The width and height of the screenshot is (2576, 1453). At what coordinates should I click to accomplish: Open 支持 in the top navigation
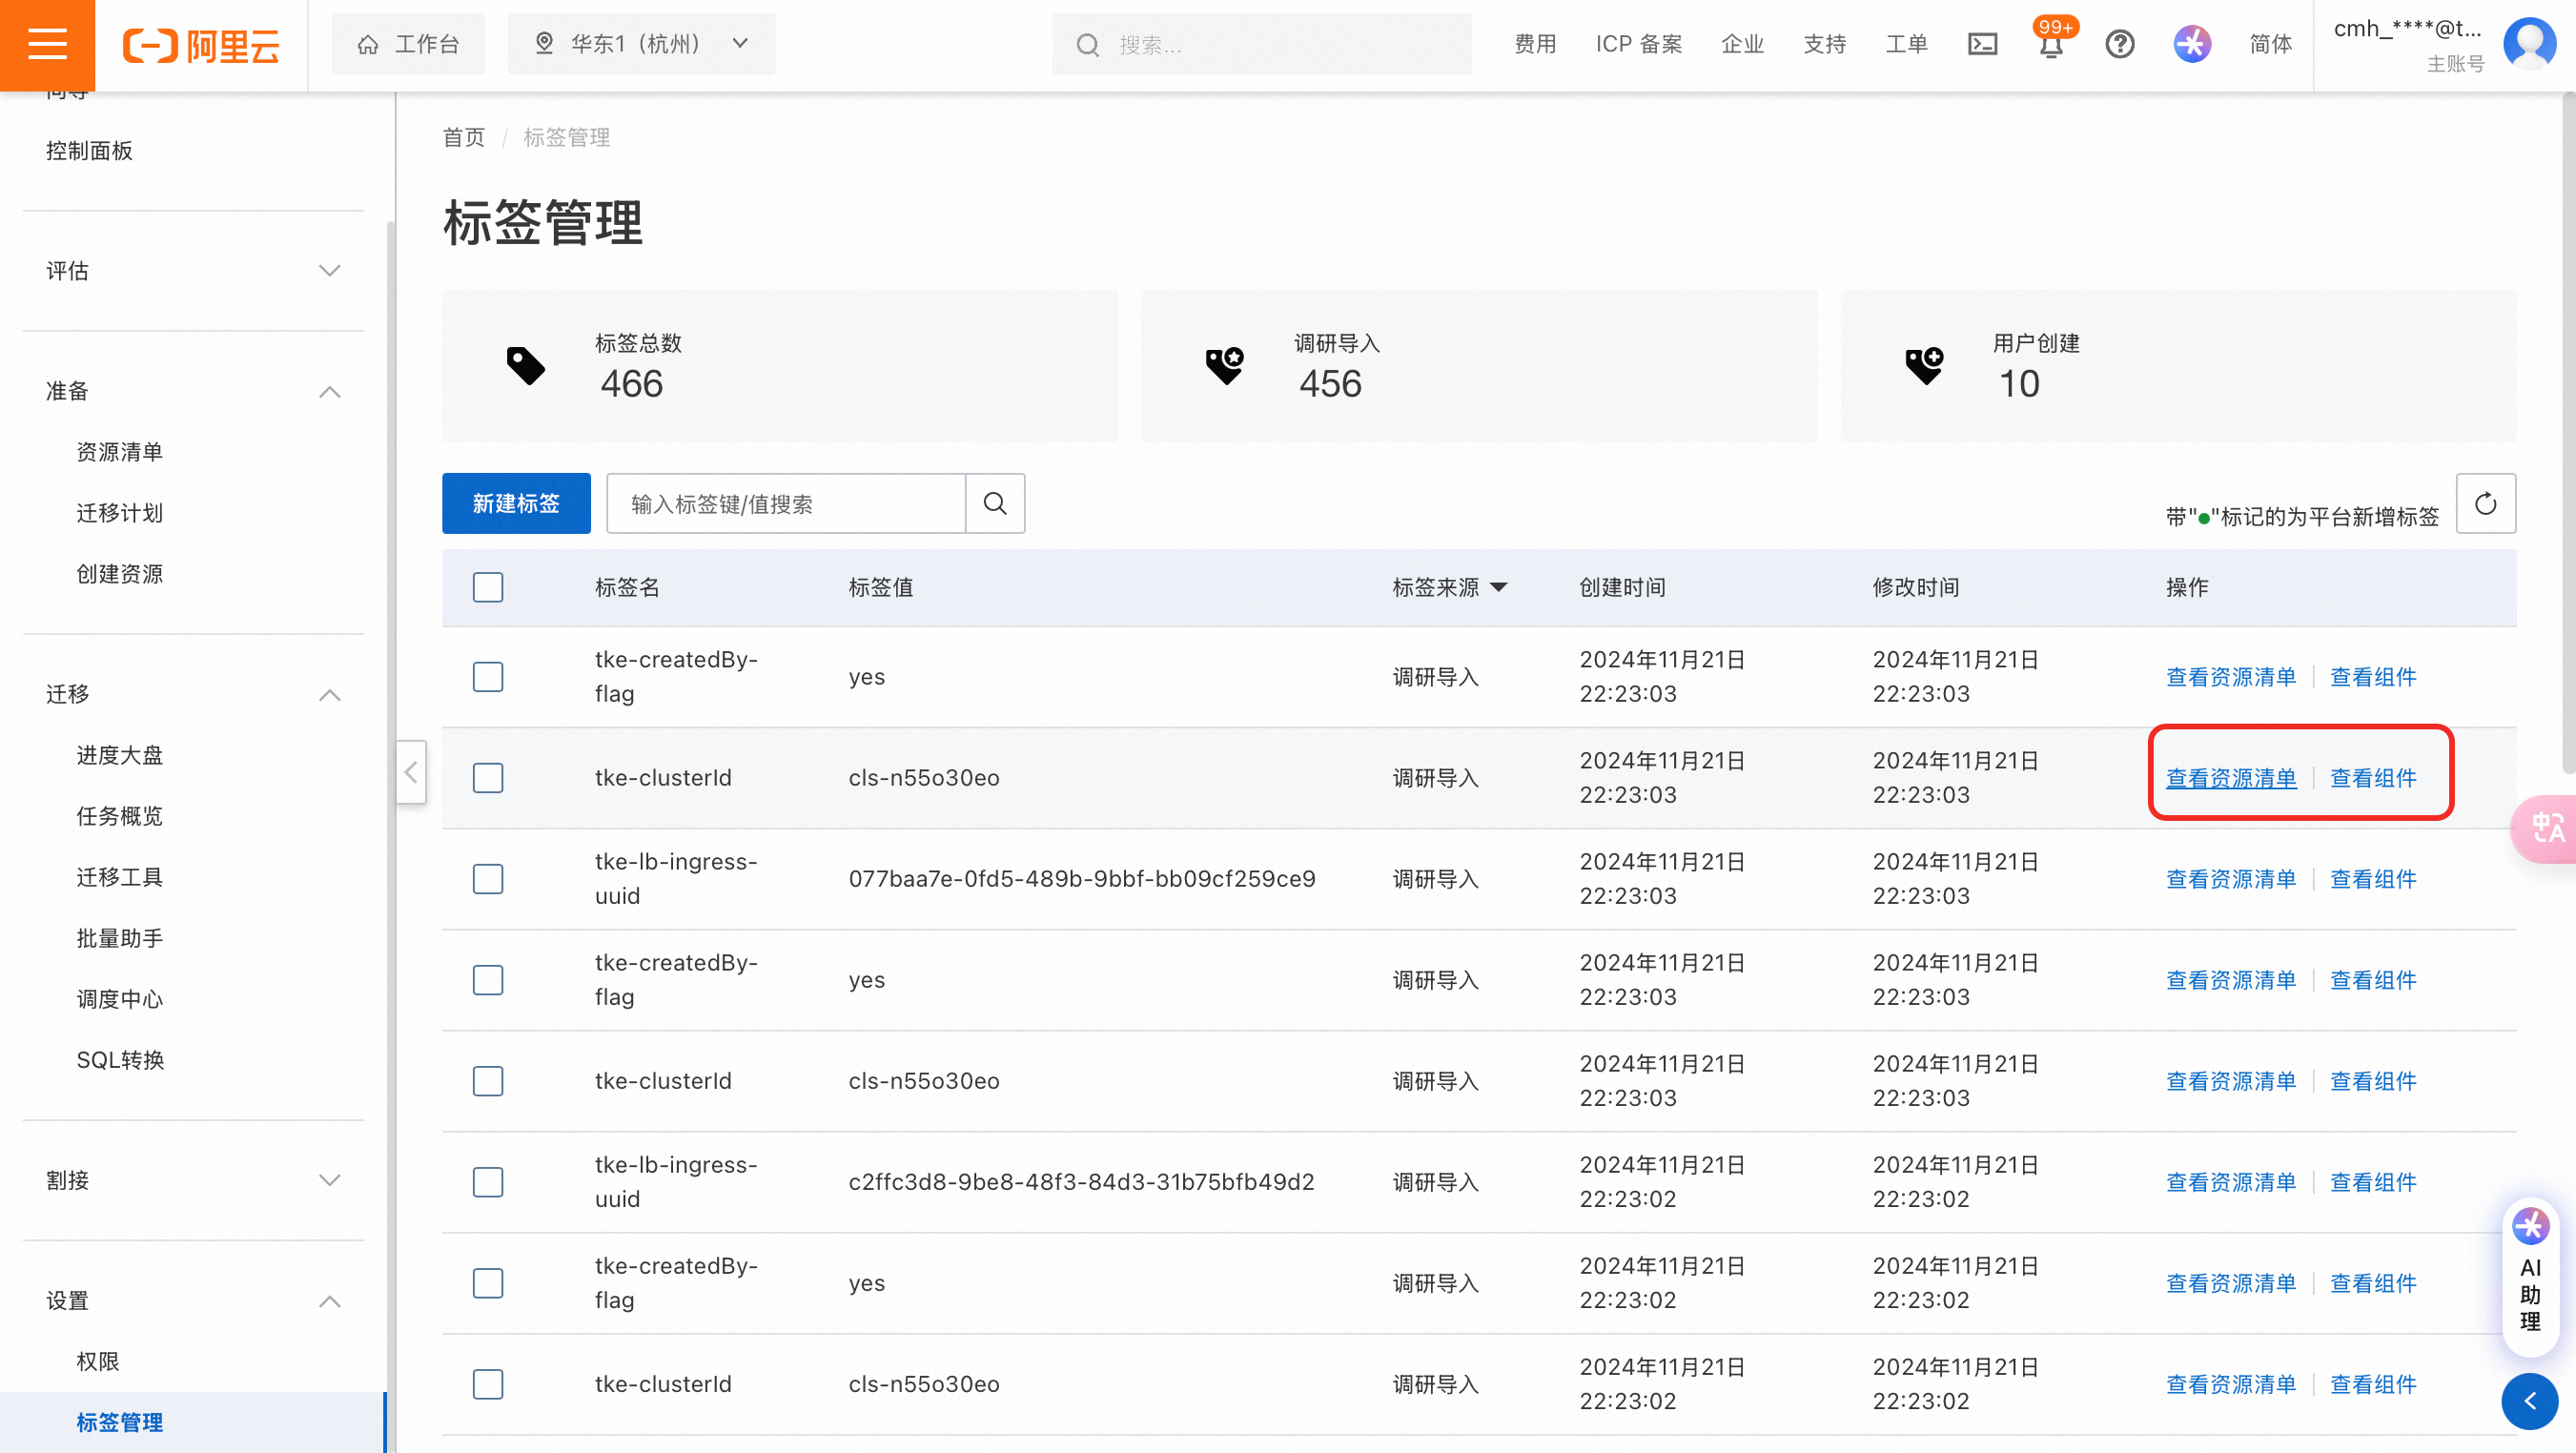click(x=1824, y=44)
